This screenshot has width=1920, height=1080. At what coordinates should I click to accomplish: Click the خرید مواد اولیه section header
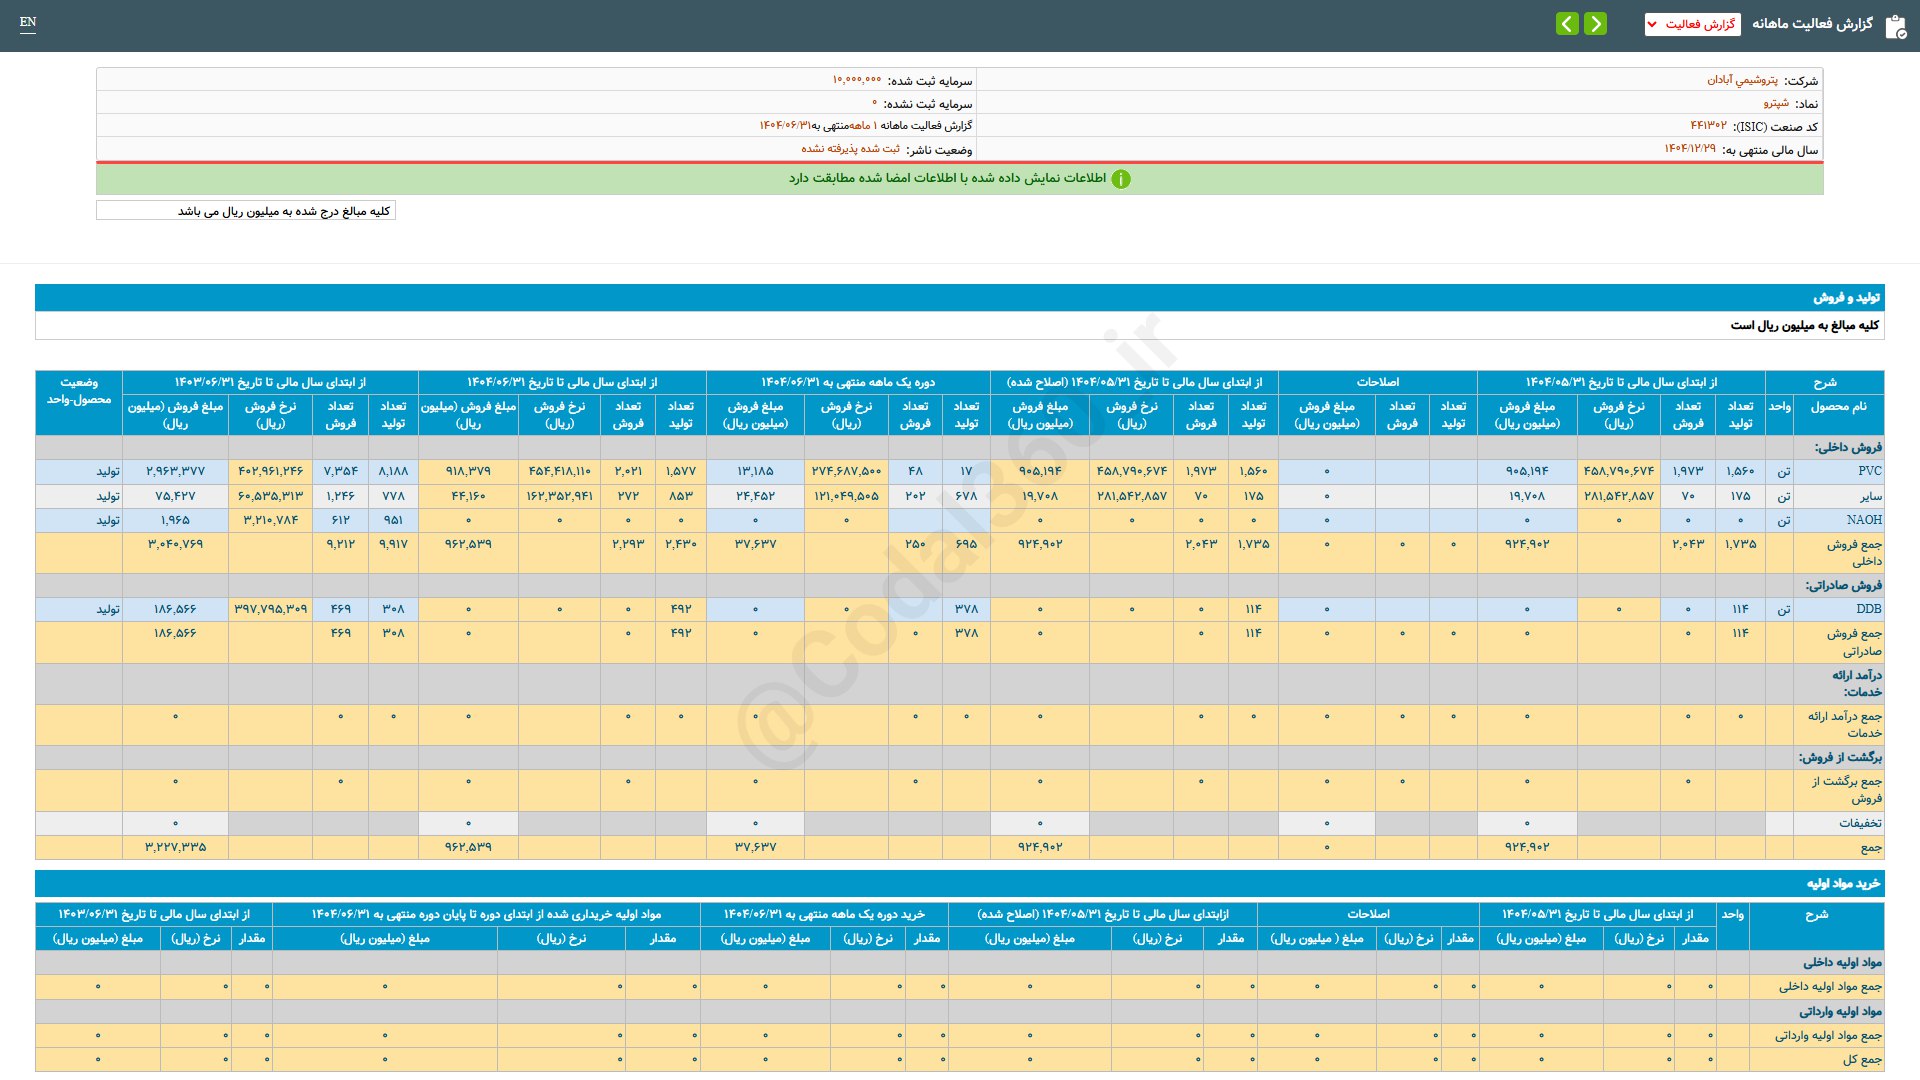click(x=1843, y=883)
